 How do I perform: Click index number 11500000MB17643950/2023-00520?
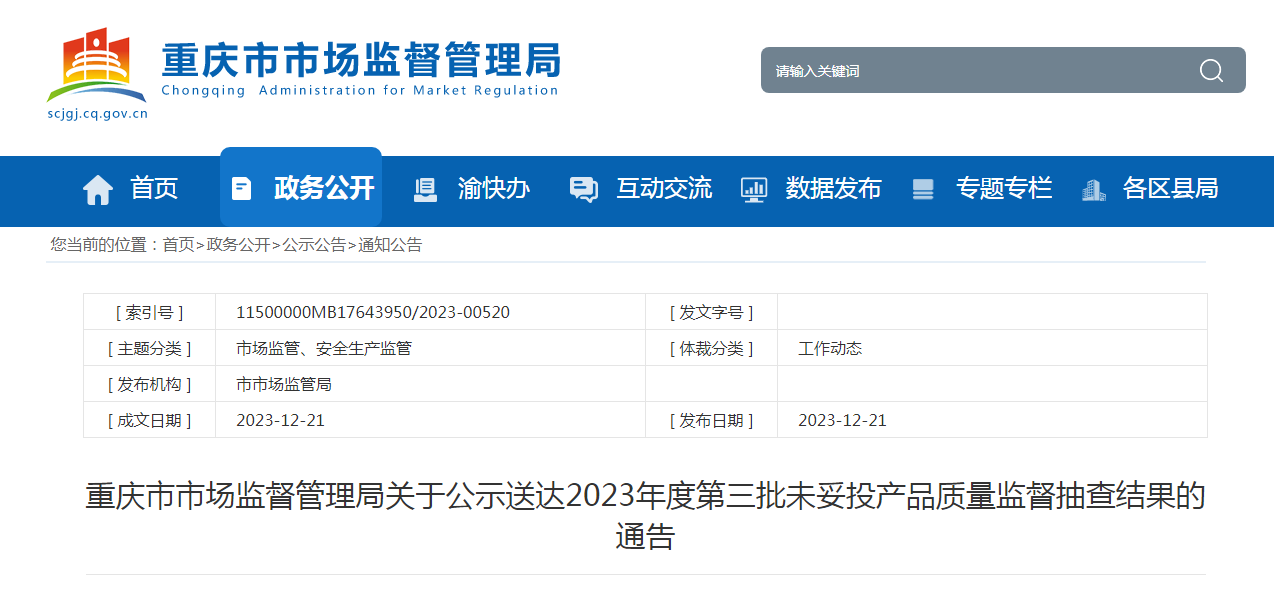click(x=373, y=312)
